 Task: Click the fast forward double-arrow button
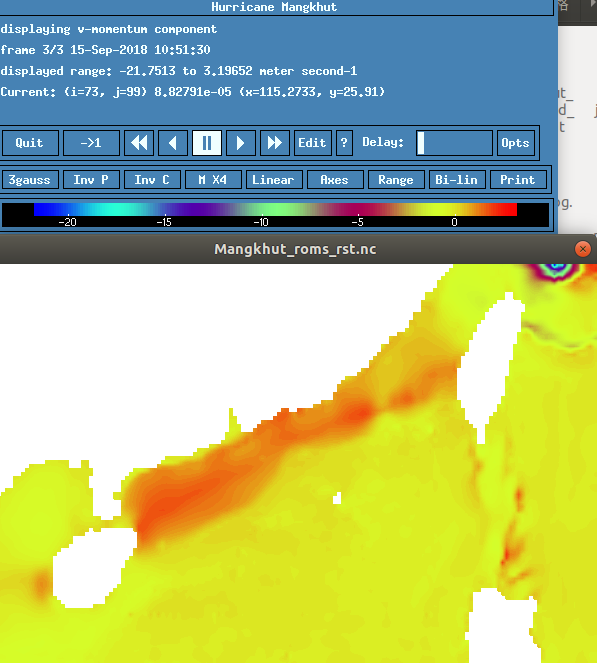pos(275,143)
